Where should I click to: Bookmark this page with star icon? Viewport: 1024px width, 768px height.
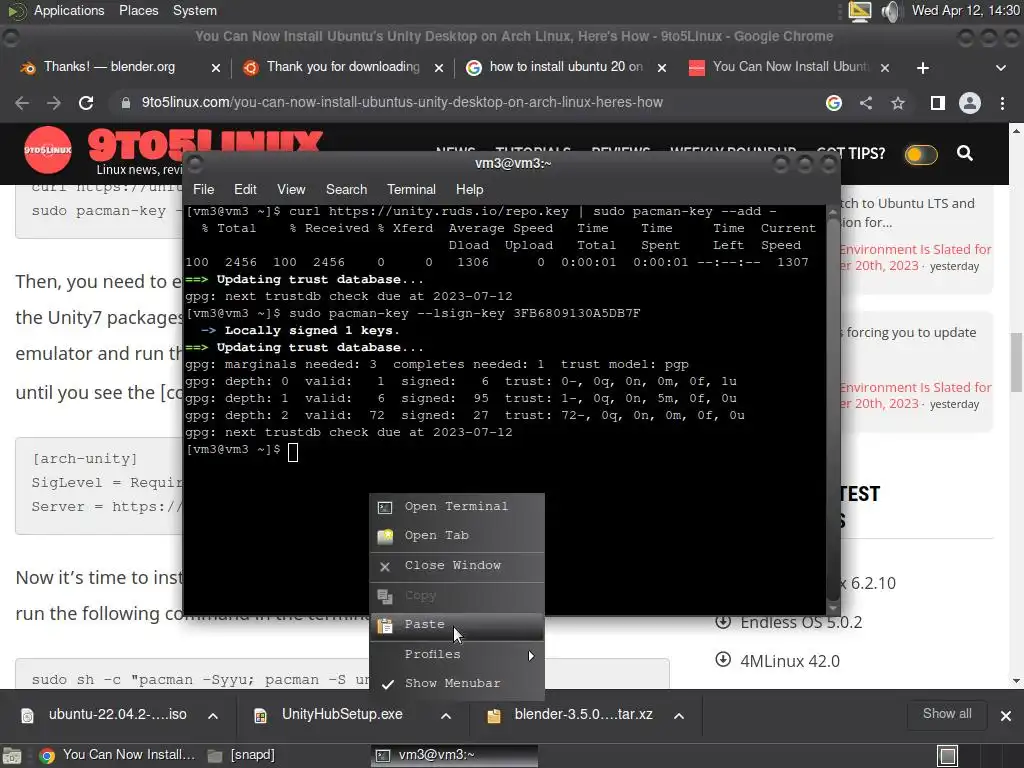click(898, 103)
